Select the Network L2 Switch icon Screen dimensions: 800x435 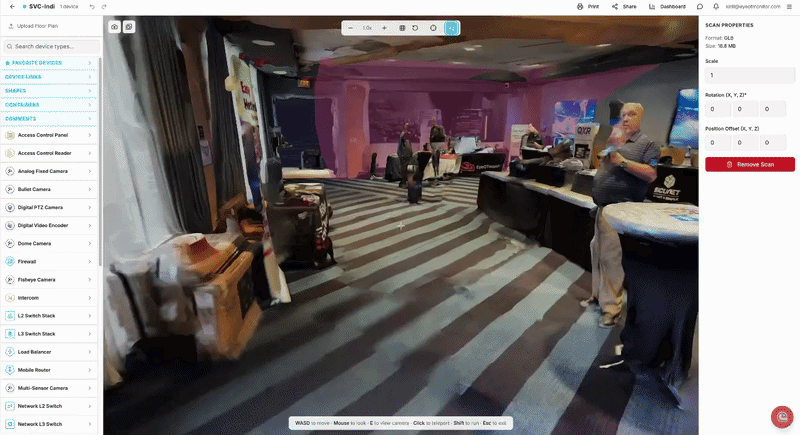tap(10, 406)
